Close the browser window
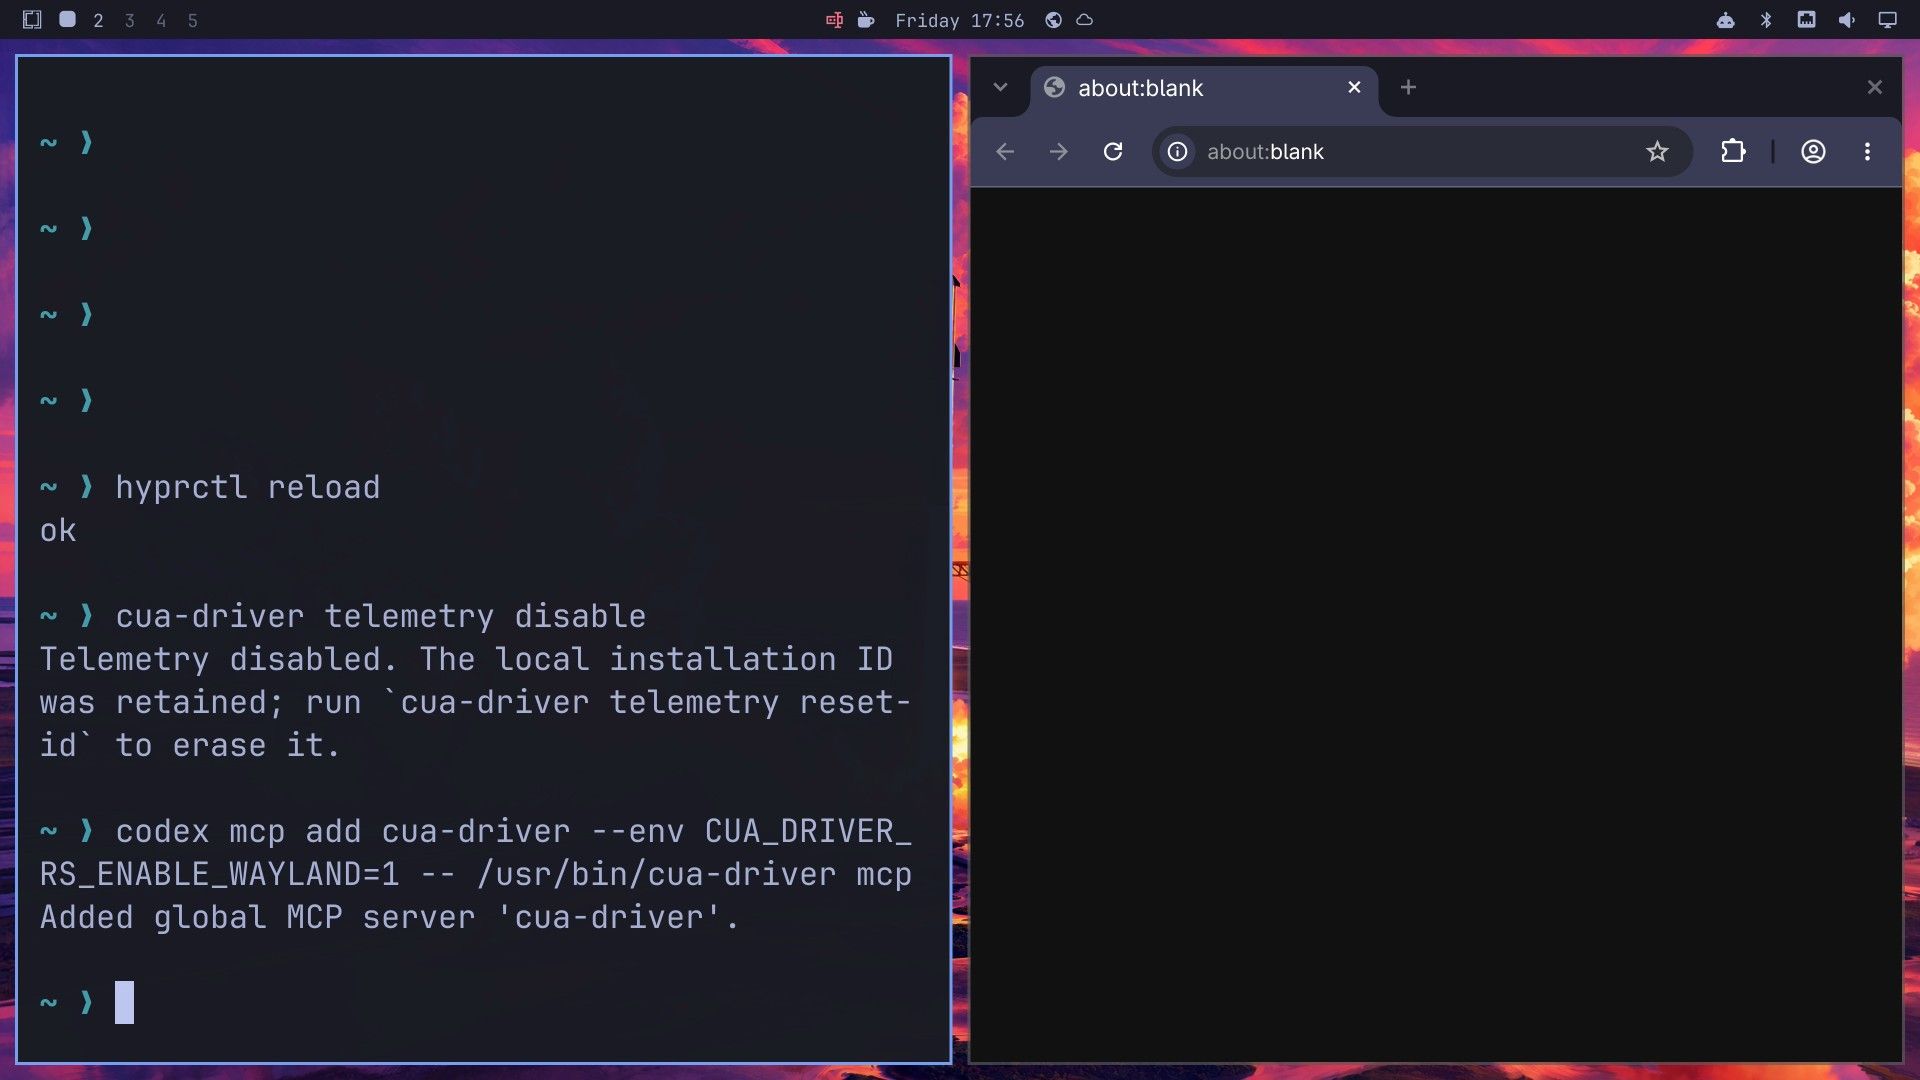Image resolution: width=1920 pixels, height=1080 pixels. [x=1875, y=87]
